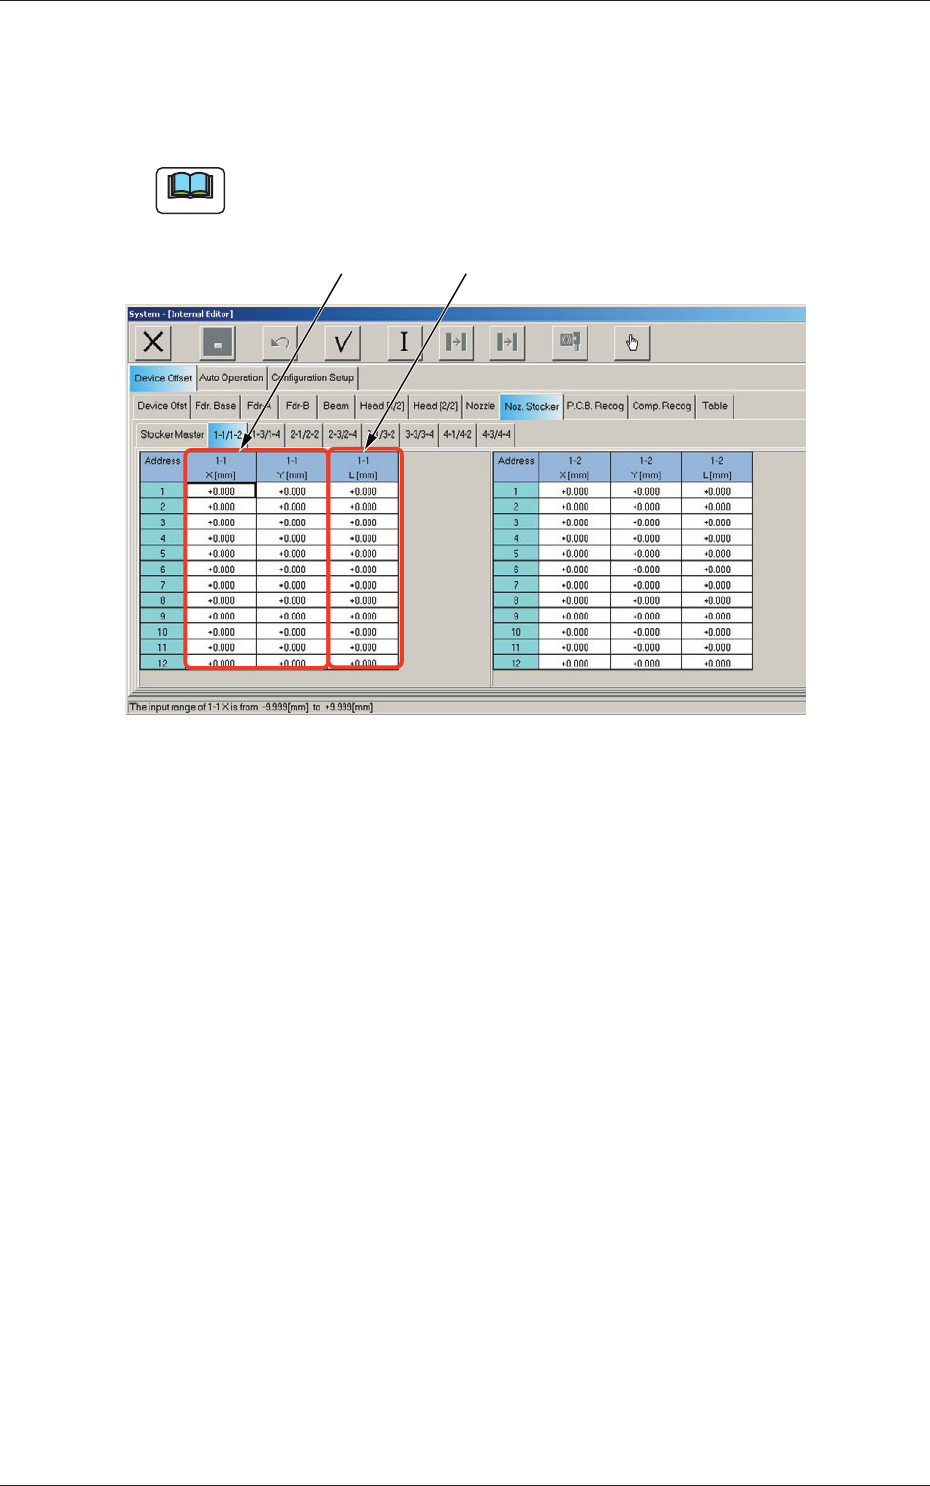Viewport: 930px width, 1486px height.
Task: Click the pointing hand icon
Action: (632, 342)
